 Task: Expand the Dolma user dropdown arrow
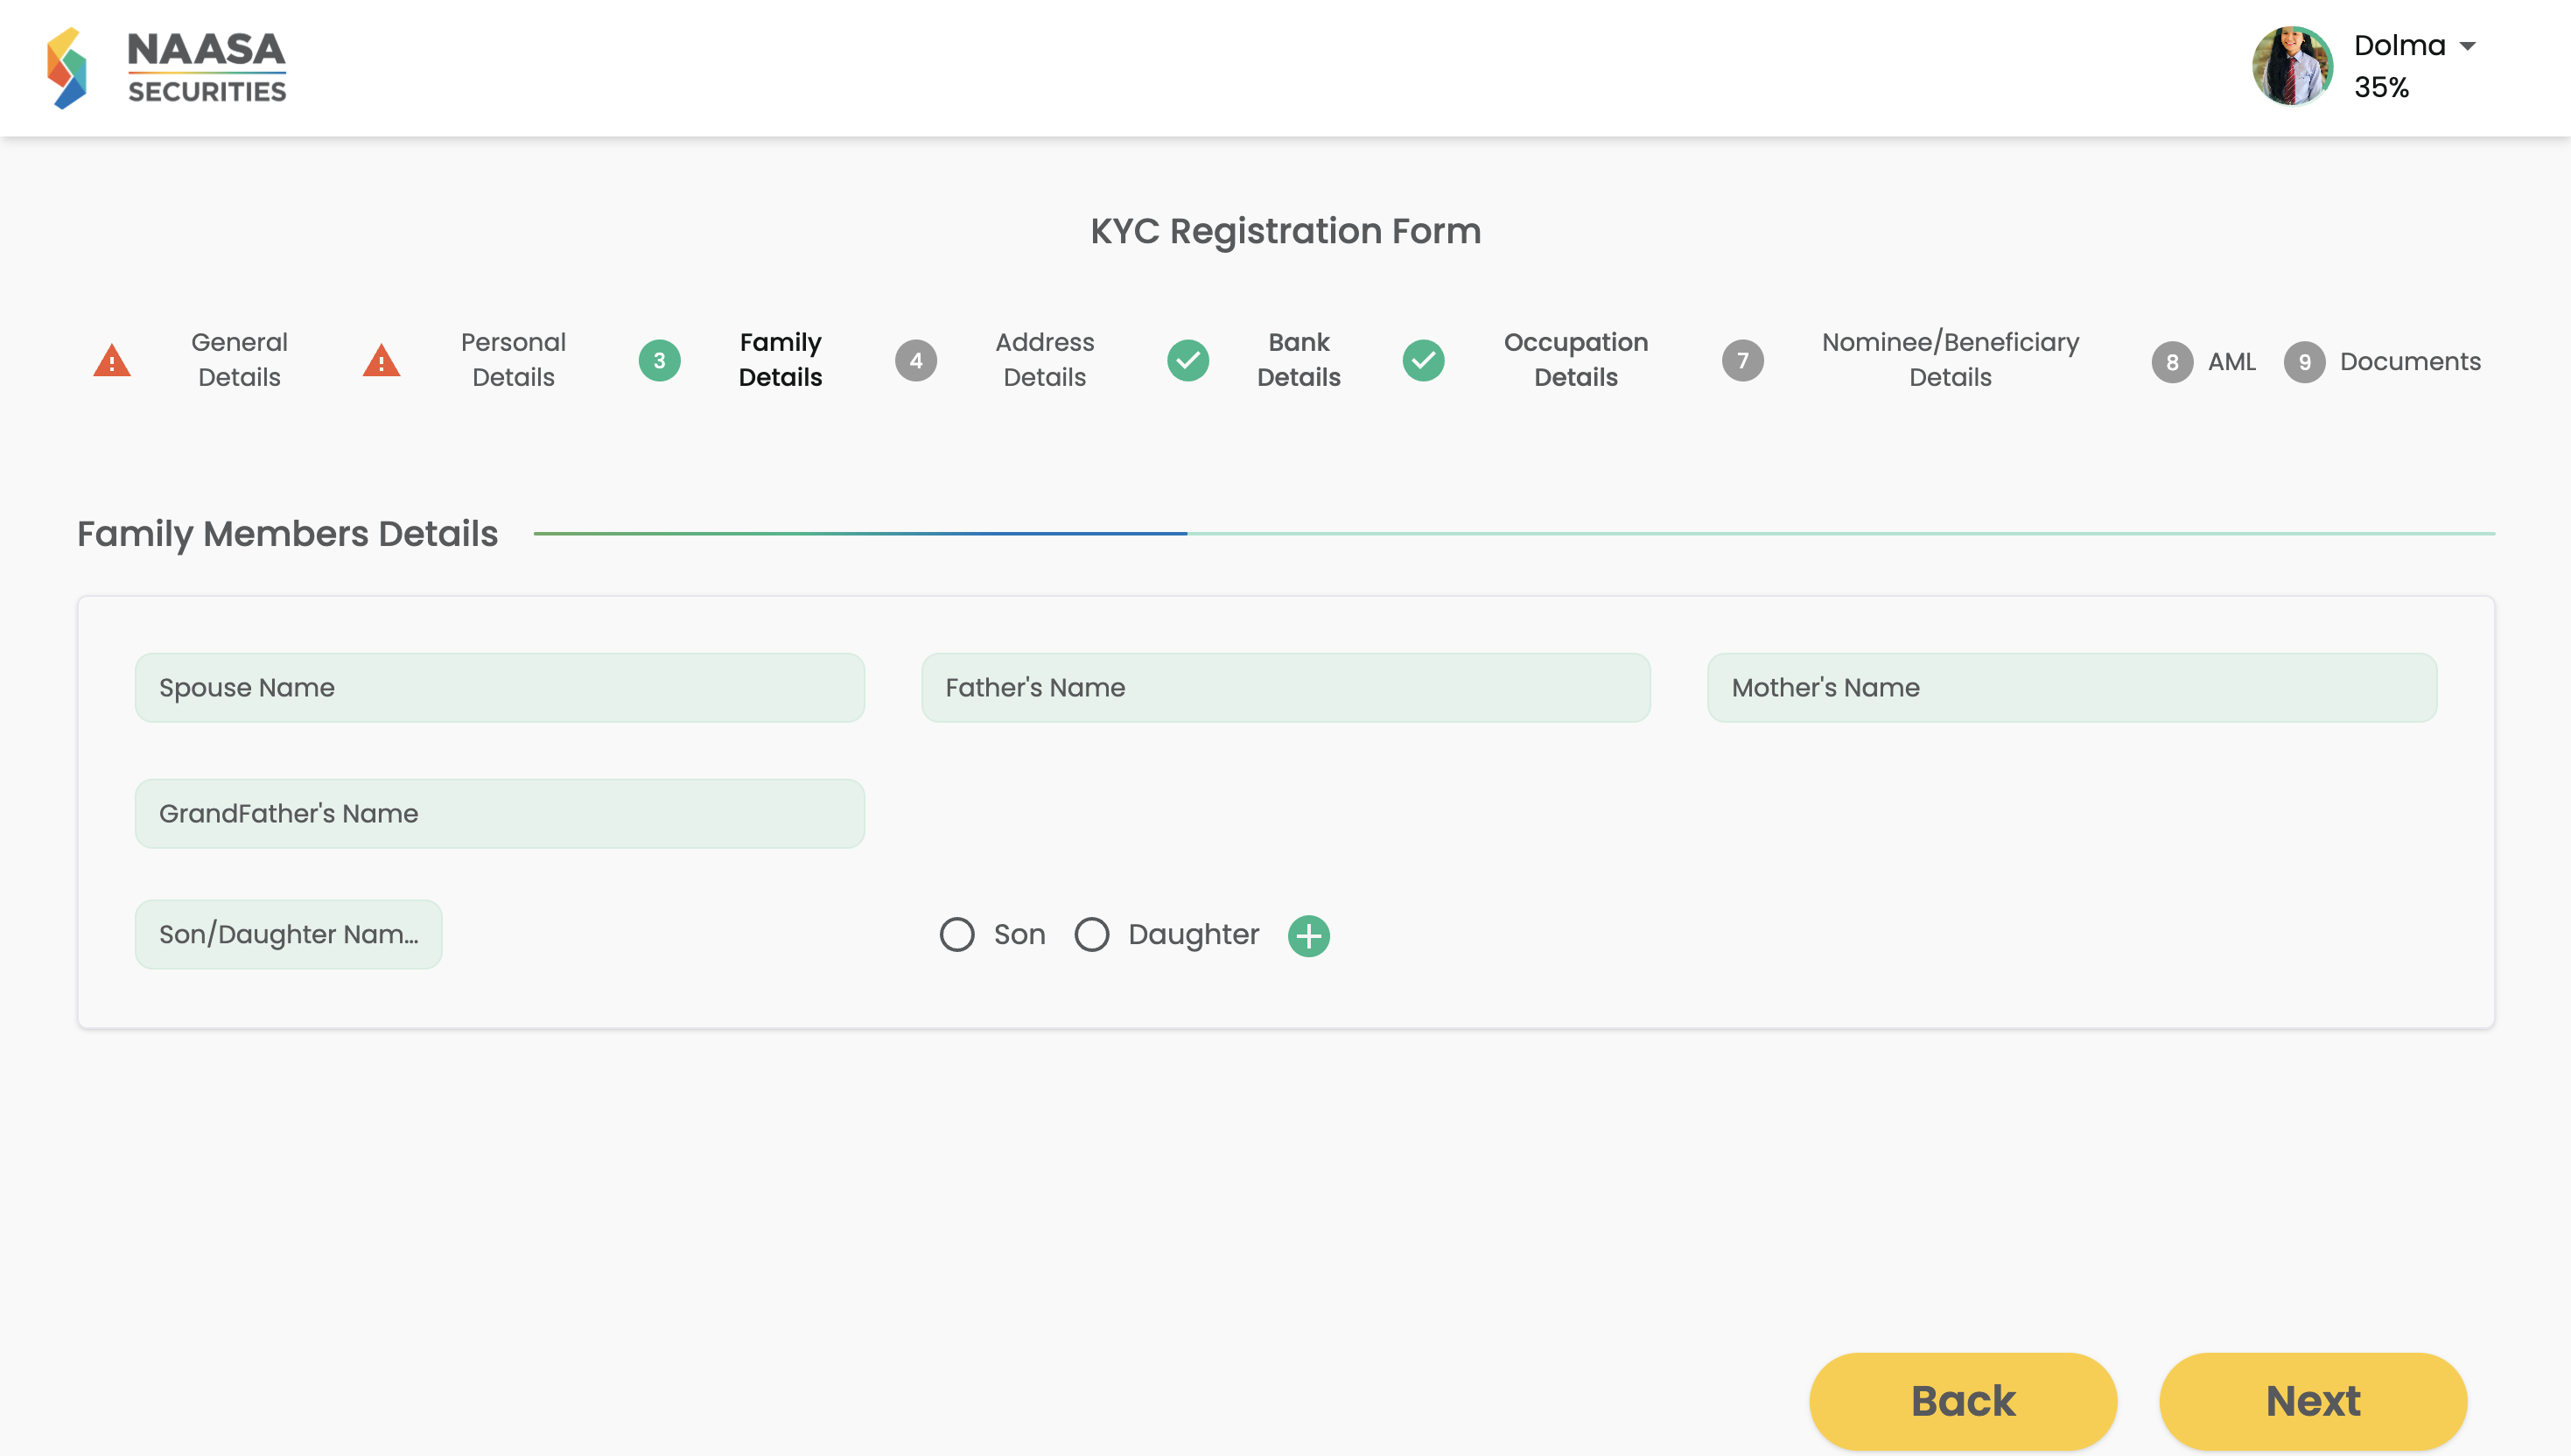click(x=2467, y=46)
